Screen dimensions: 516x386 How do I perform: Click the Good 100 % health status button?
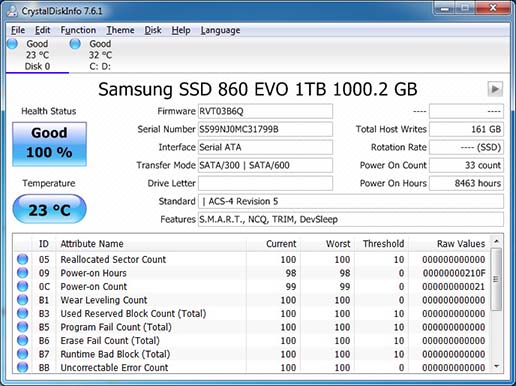pyautogui.click(x=49, y=144)
